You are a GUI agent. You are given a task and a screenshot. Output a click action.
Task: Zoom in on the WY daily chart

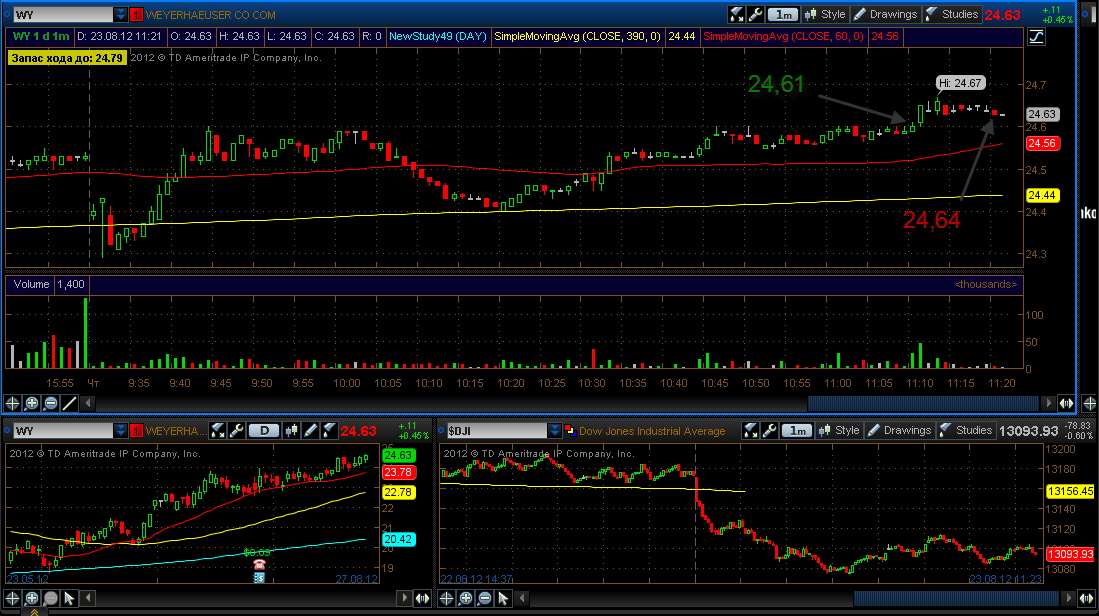tap(32, 598)
